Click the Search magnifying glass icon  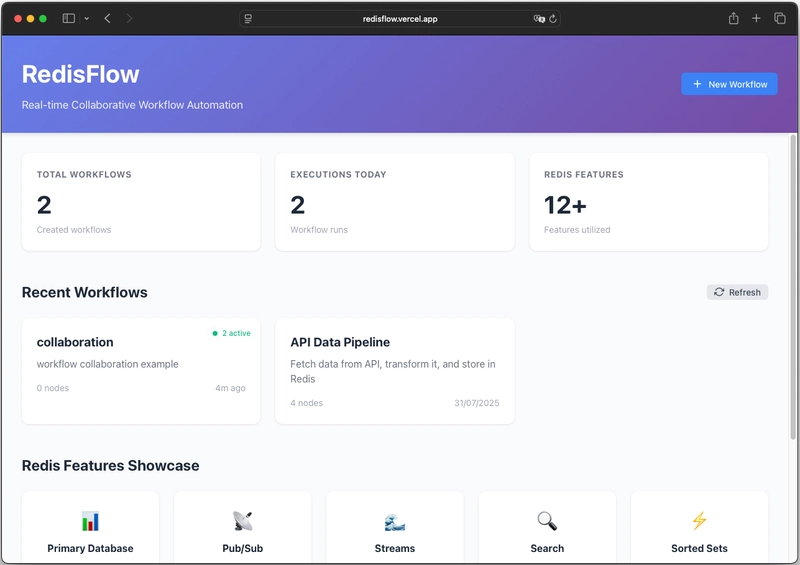(x=546, y=521)
